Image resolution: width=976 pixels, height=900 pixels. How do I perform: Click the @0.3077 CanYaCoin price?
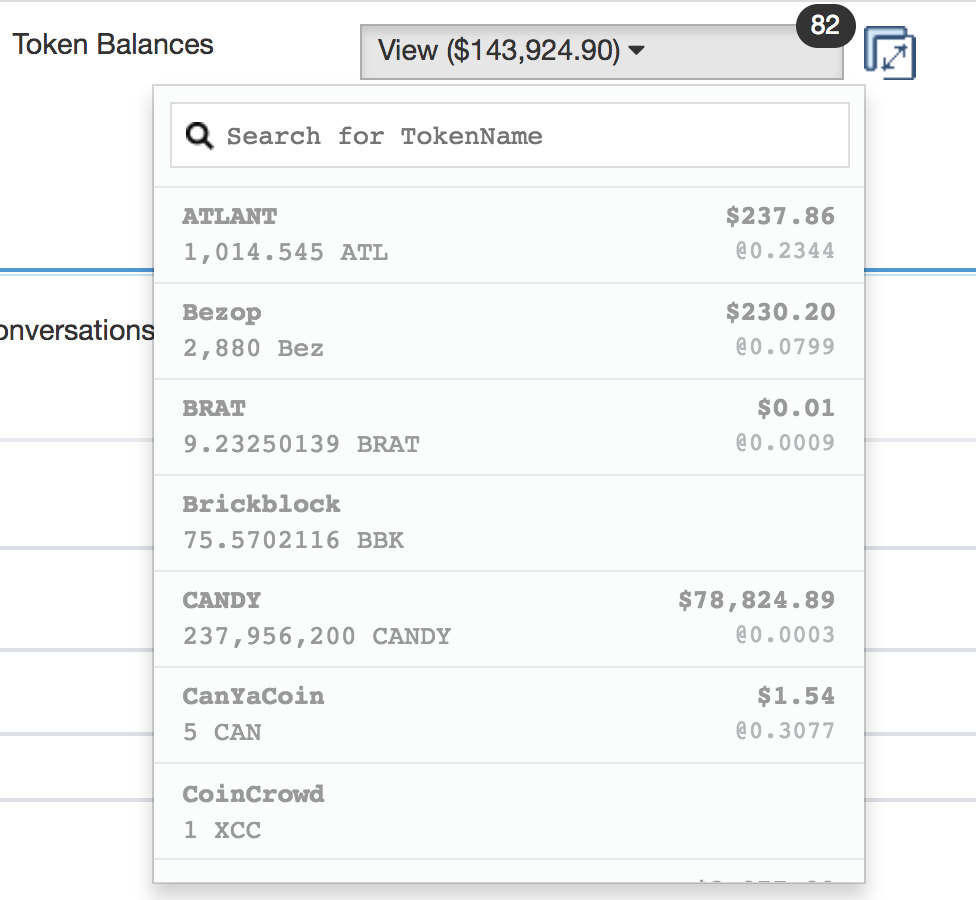click(785, 731)
